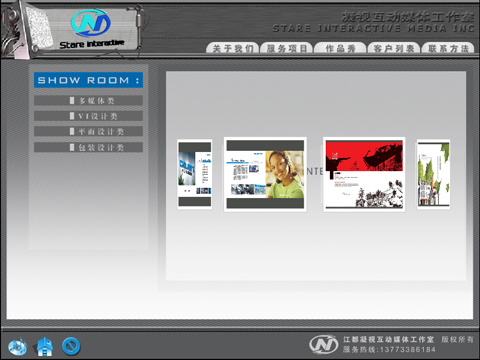
Task: Open the 联系方法 tab
Action: click(x=448, y=48)
